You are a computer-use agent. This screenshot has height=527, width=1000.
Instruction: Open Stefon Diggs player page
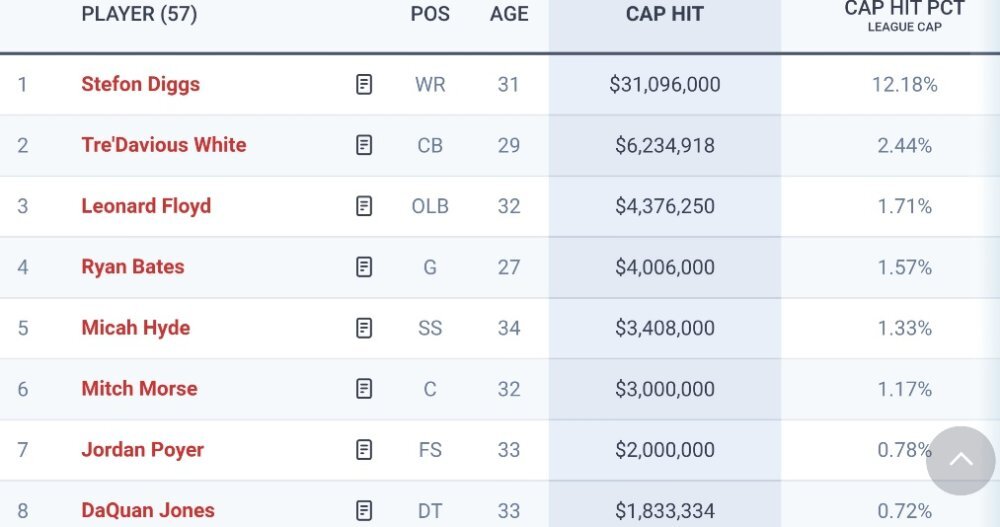(x=140, y=84)
